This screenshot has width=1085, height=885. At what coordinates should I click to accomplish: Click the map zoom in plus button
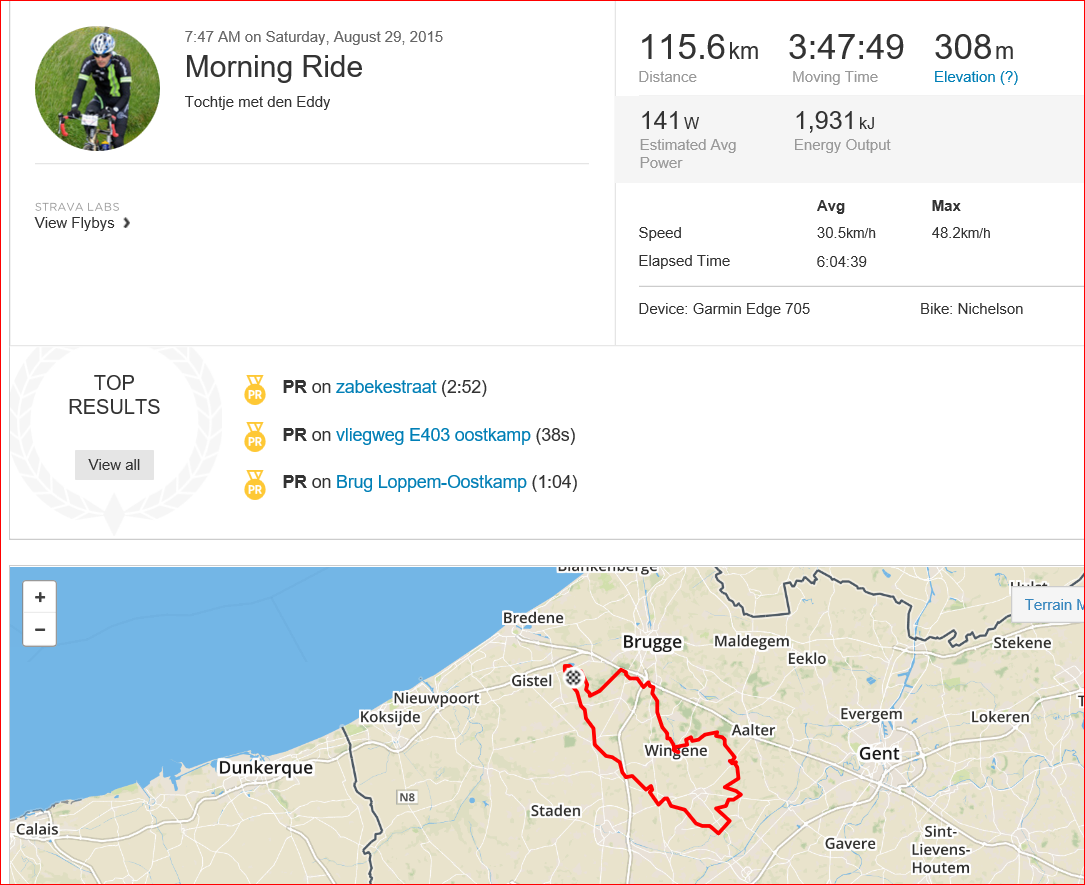coord(39,597)
